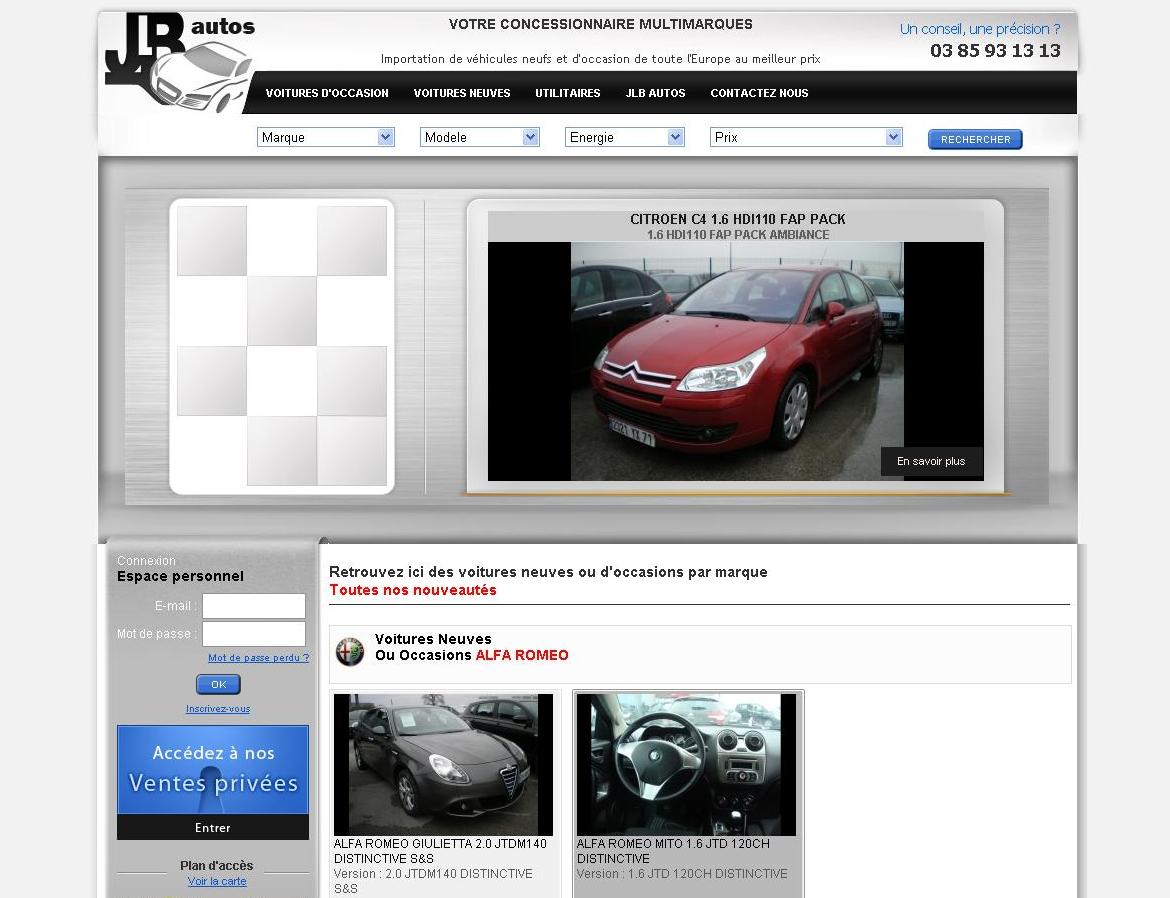Open the Alfa Romeo Giulietta photo
1170x898 pixels.
click(x=443, y=764)
